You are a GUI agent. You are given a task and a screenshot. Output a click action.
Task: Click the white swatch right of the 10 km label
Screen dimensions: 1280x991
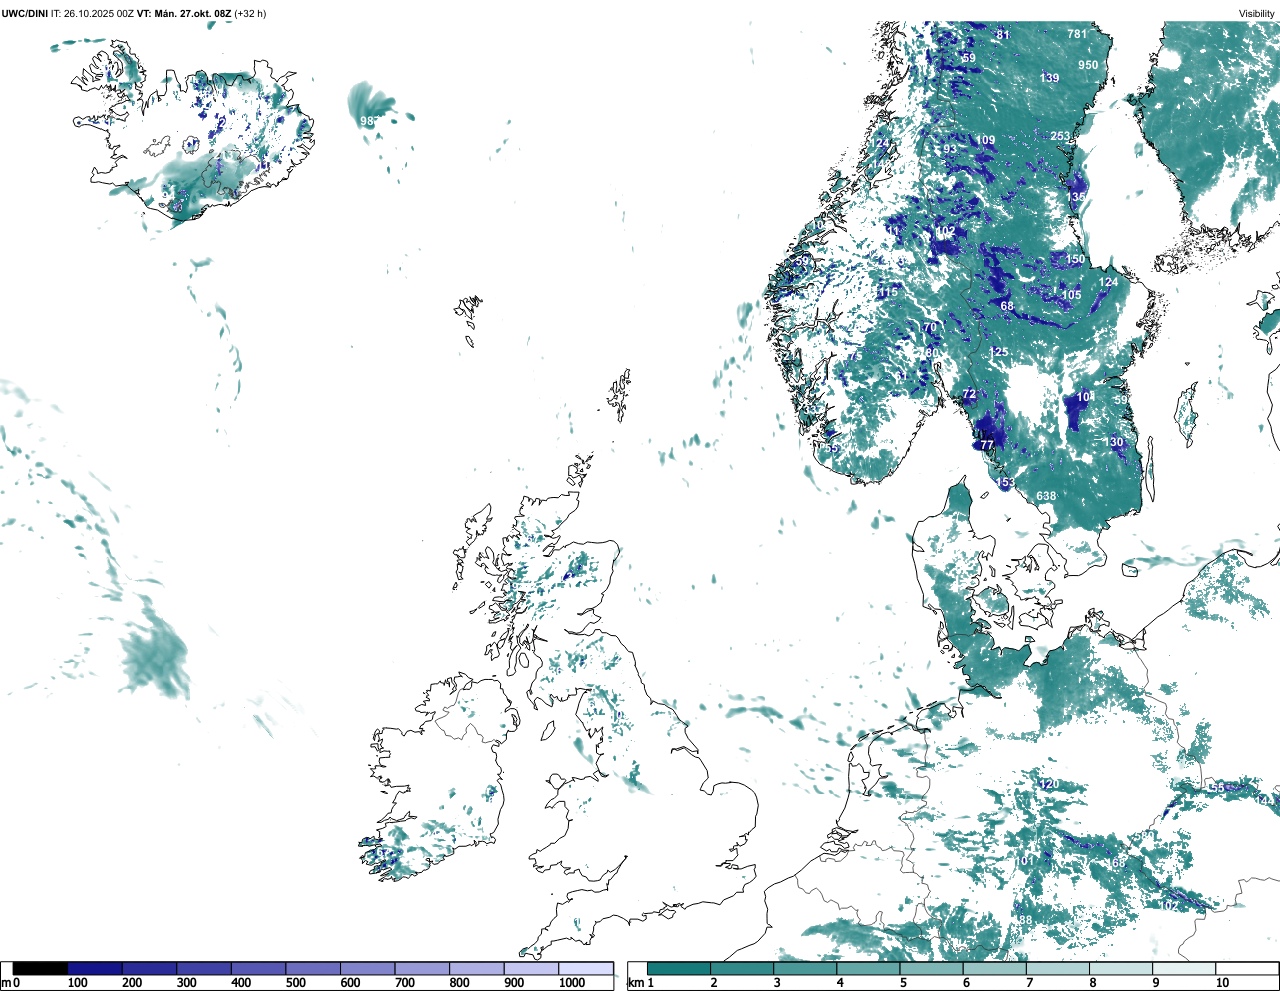(x=1246, y=968)
